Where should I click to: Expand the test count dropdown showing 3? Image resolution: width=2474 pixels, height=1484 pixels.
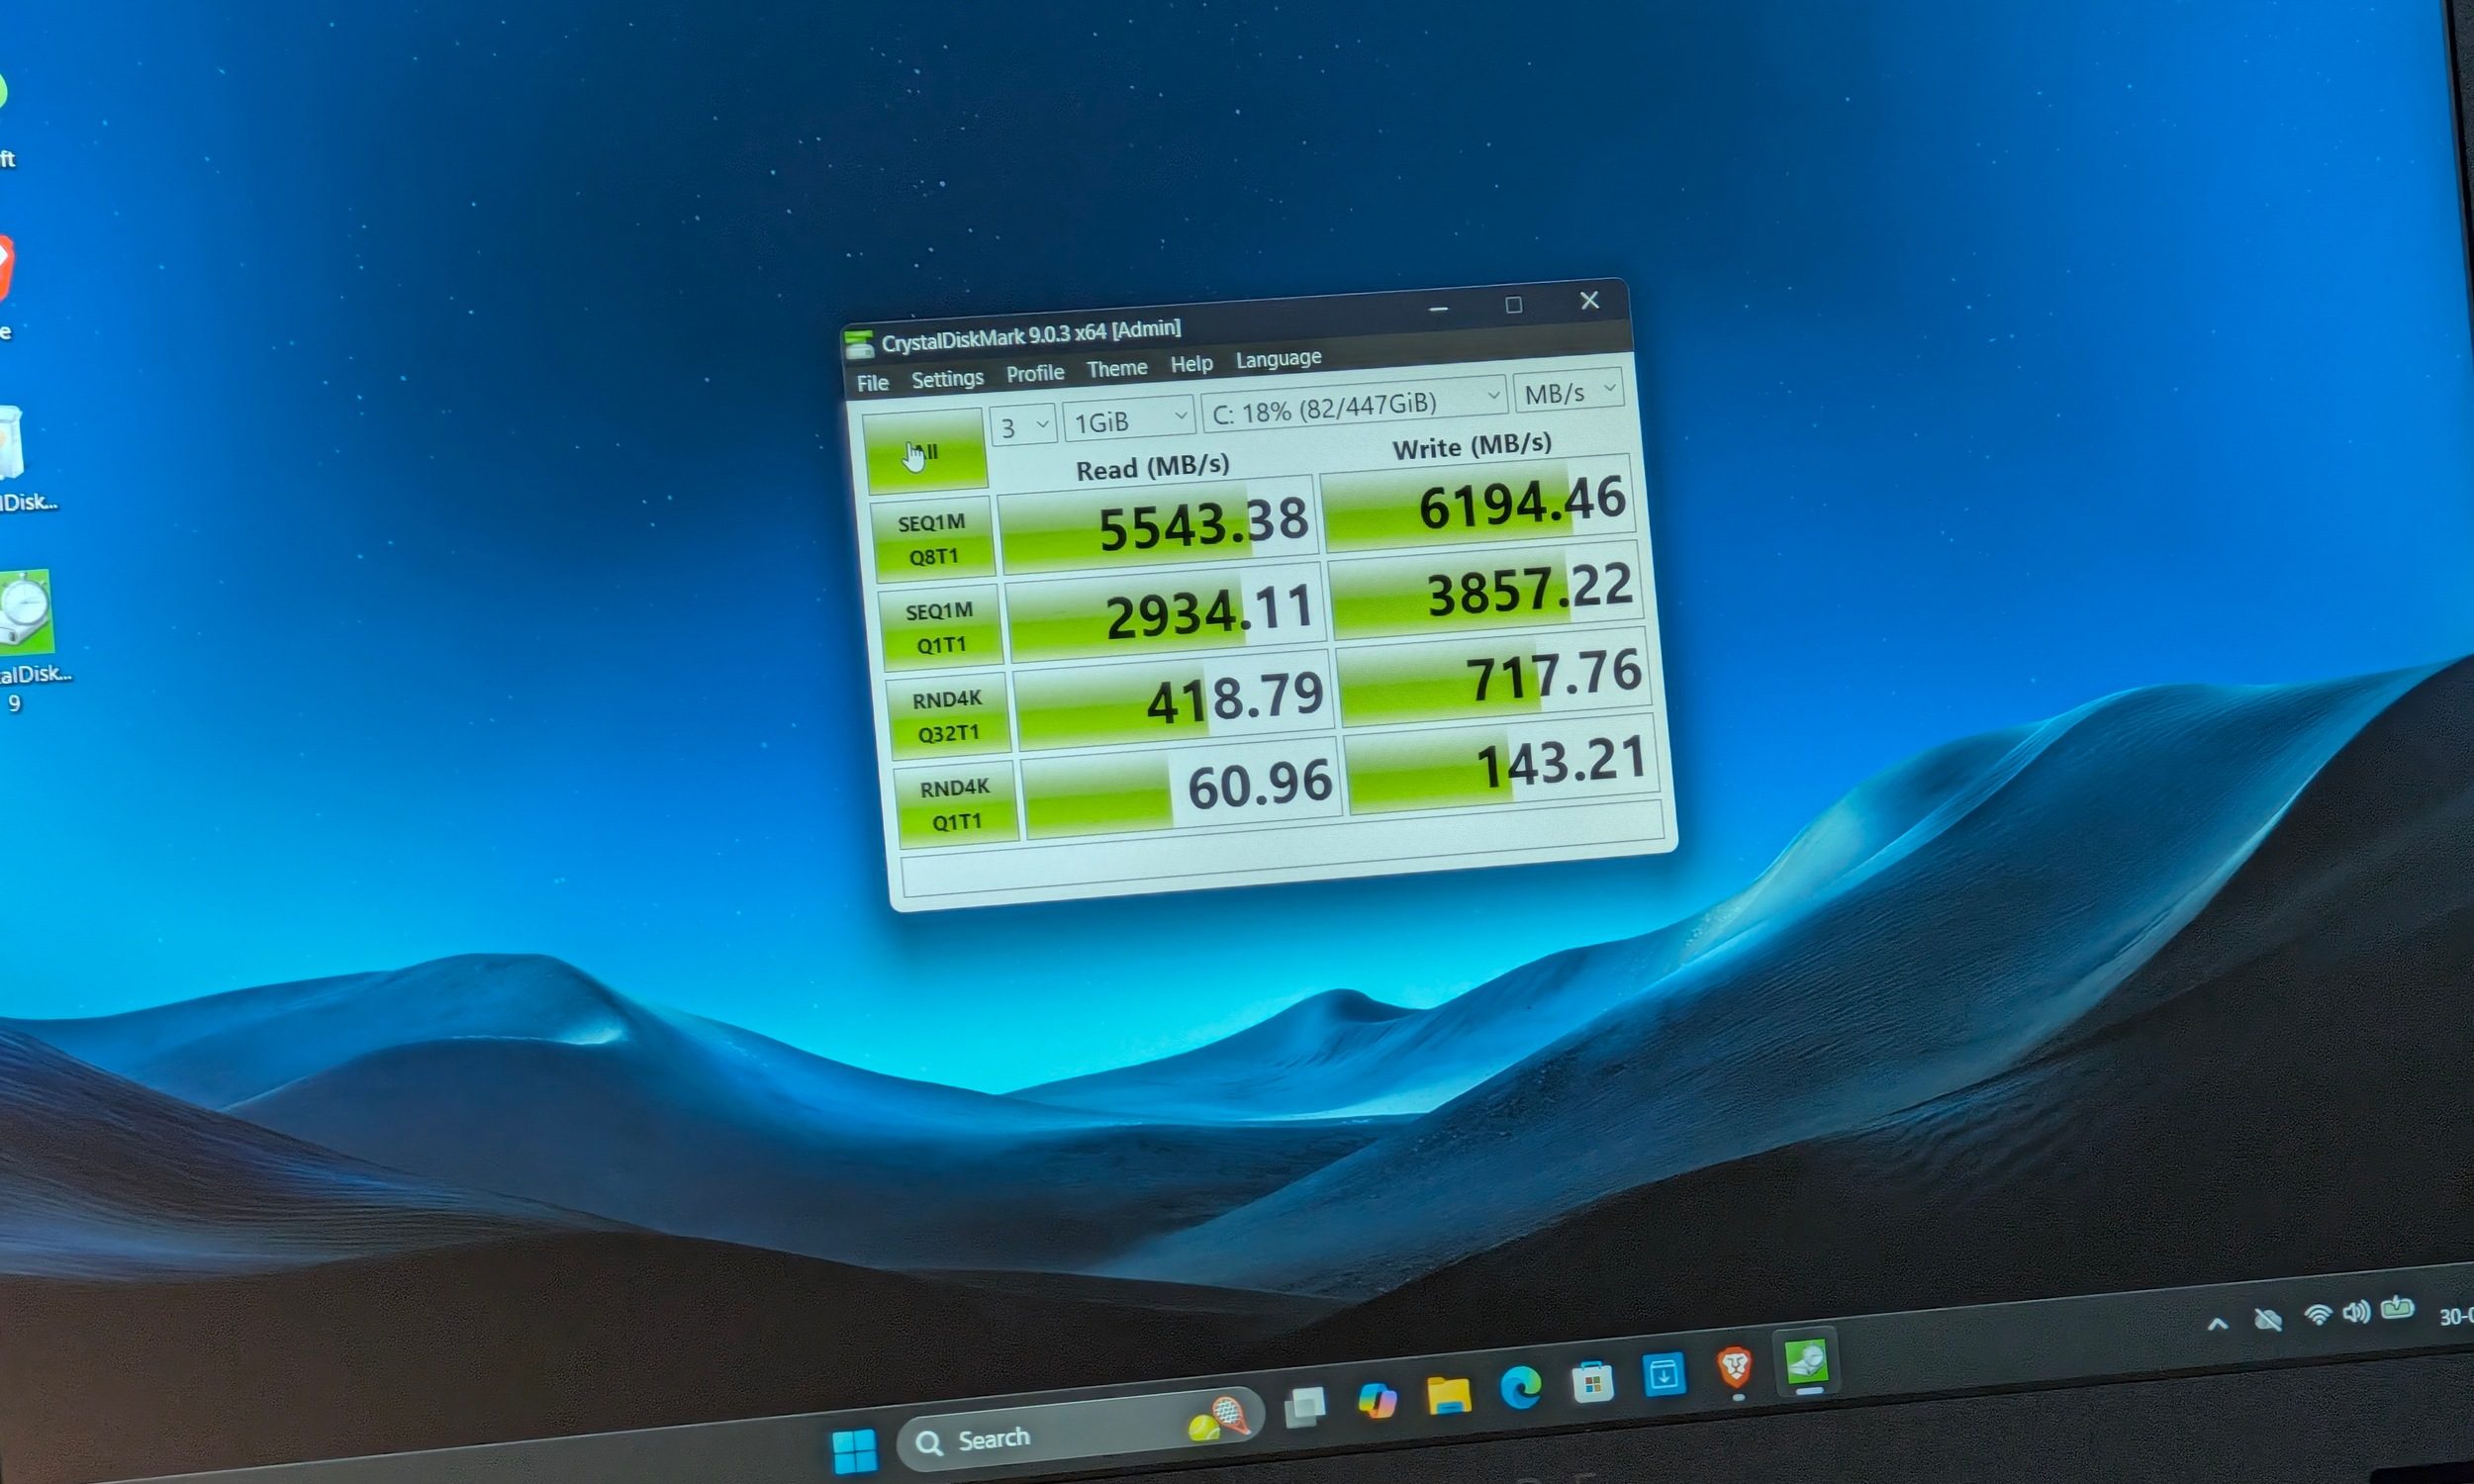1023,426
